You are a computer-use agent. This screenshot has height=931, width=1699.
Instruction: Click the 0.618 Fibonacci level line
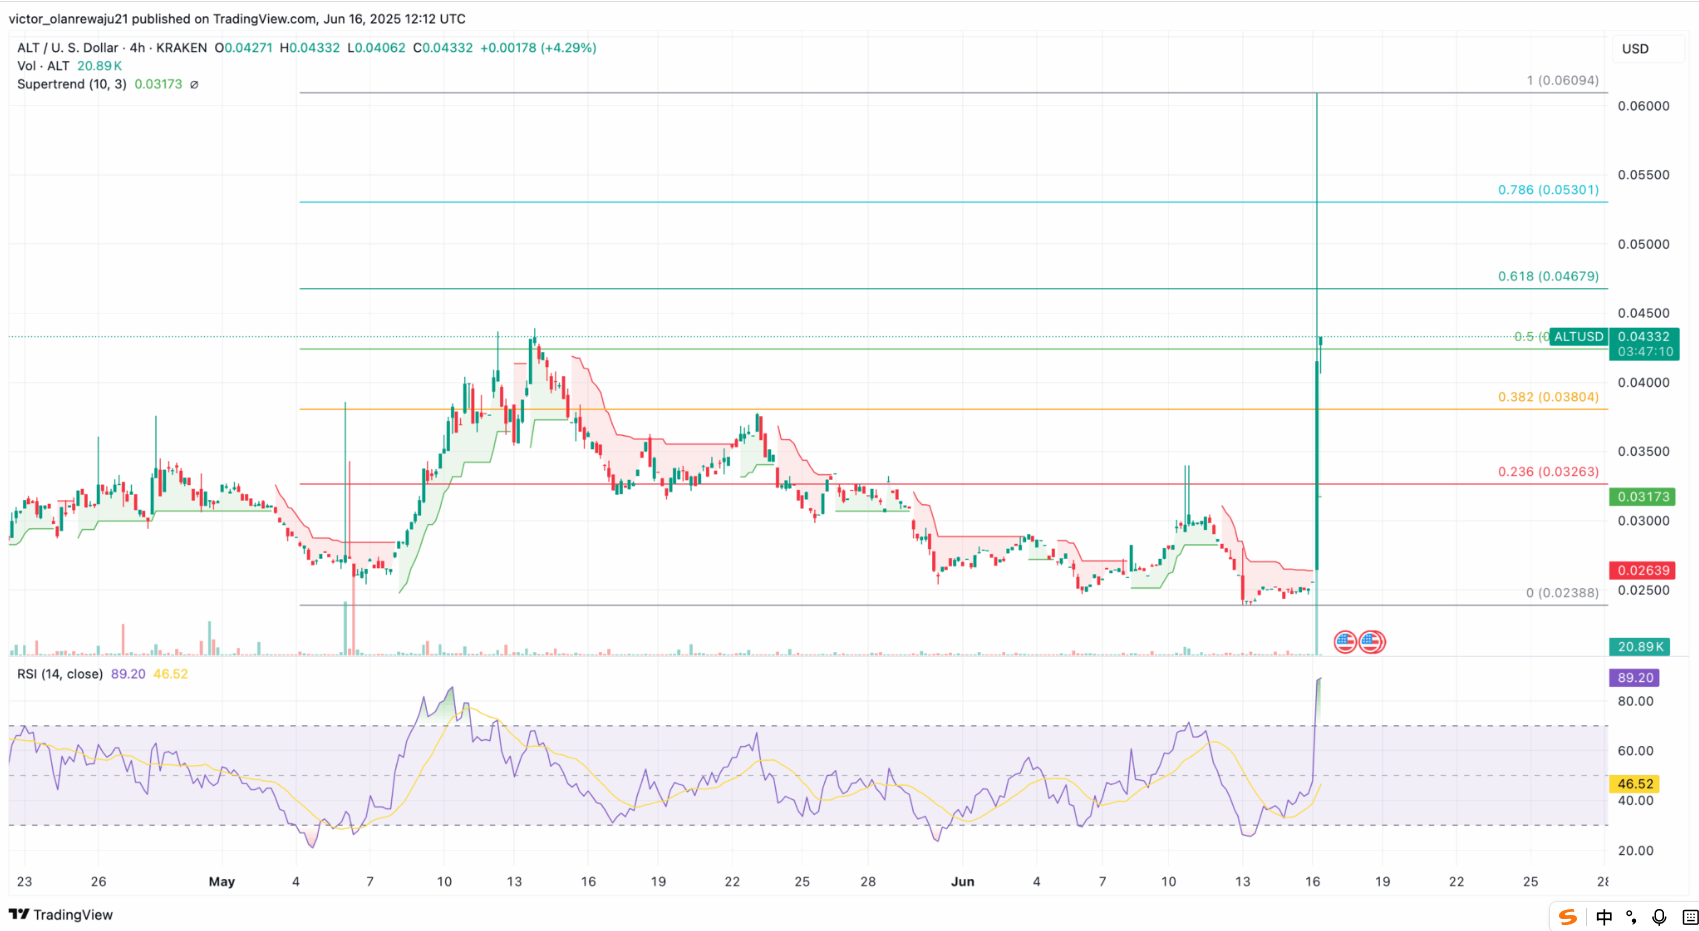coord(900,286)
